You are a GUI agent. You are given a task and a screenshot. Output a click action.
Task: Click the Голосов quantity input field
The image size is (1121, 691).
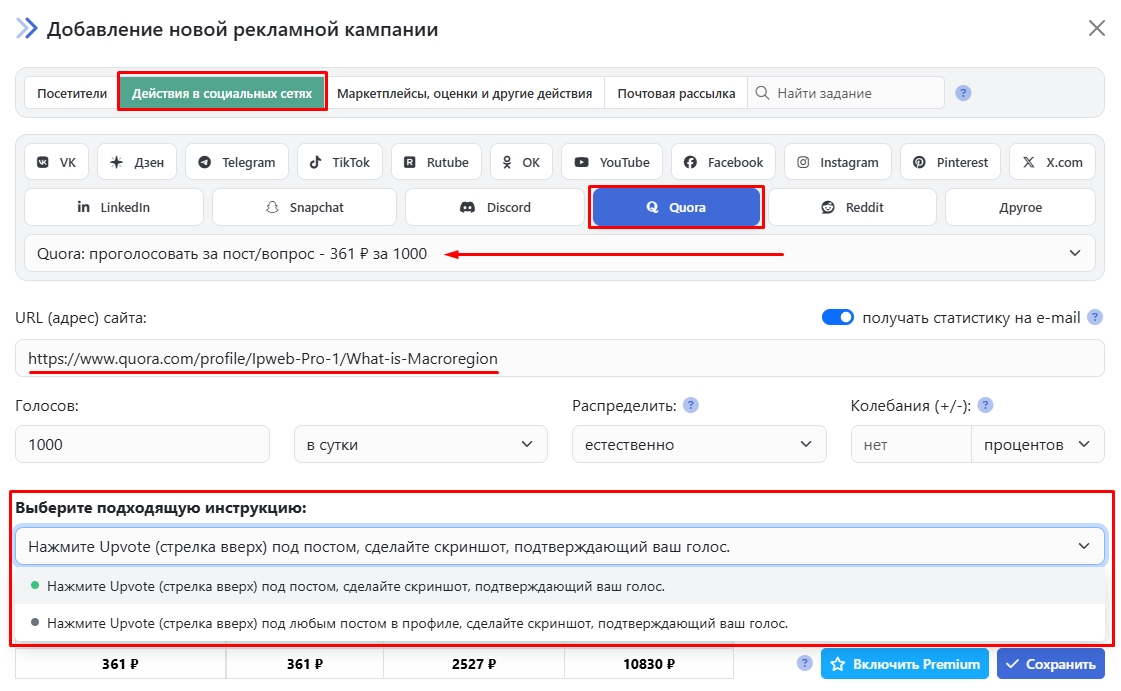point(142,445)
